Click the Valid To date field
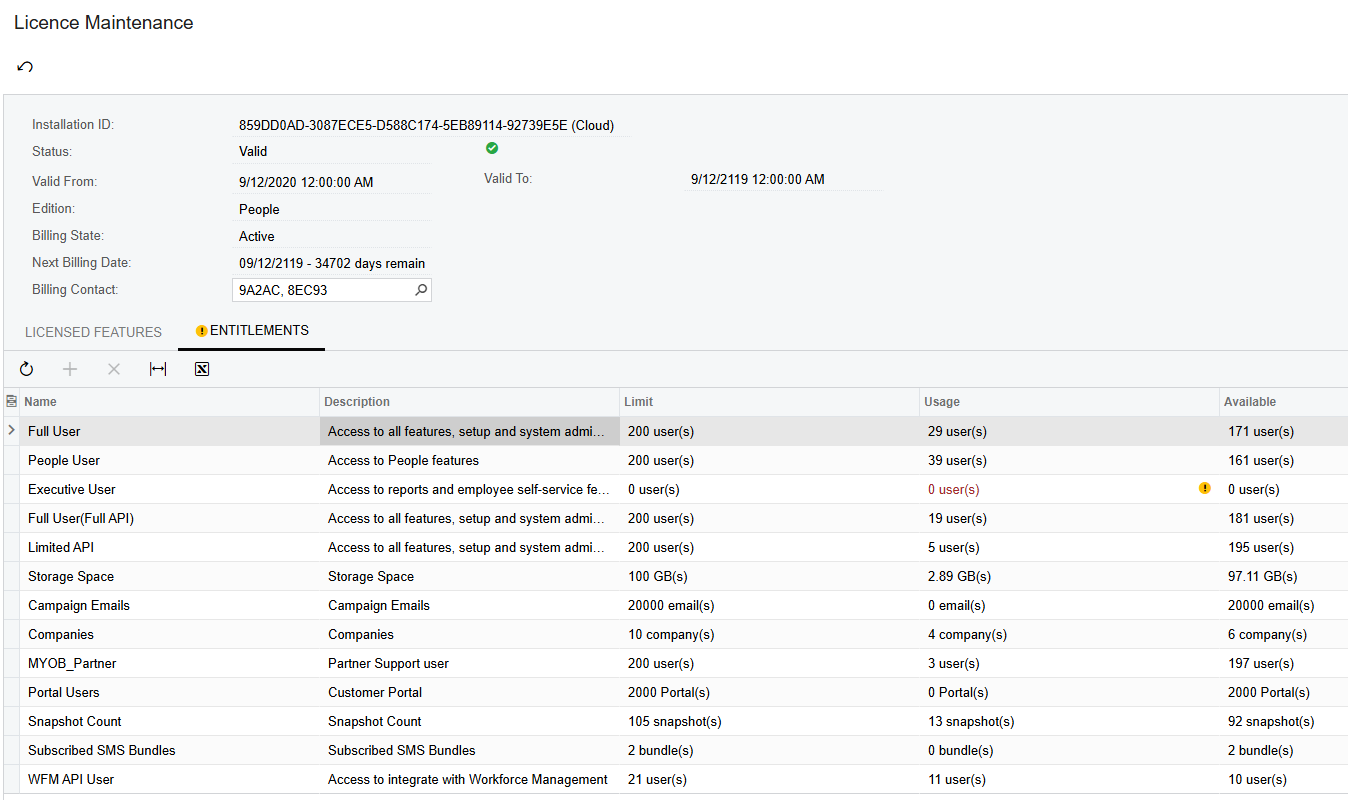 click(x=757, y=178)
